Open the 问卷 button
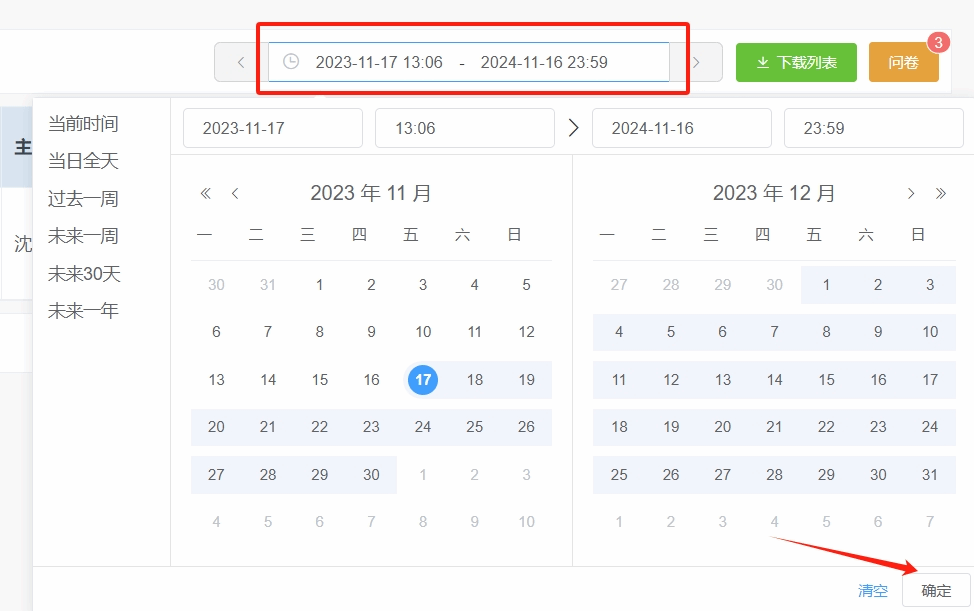The image size is (974, 611). tap(903, 62)
